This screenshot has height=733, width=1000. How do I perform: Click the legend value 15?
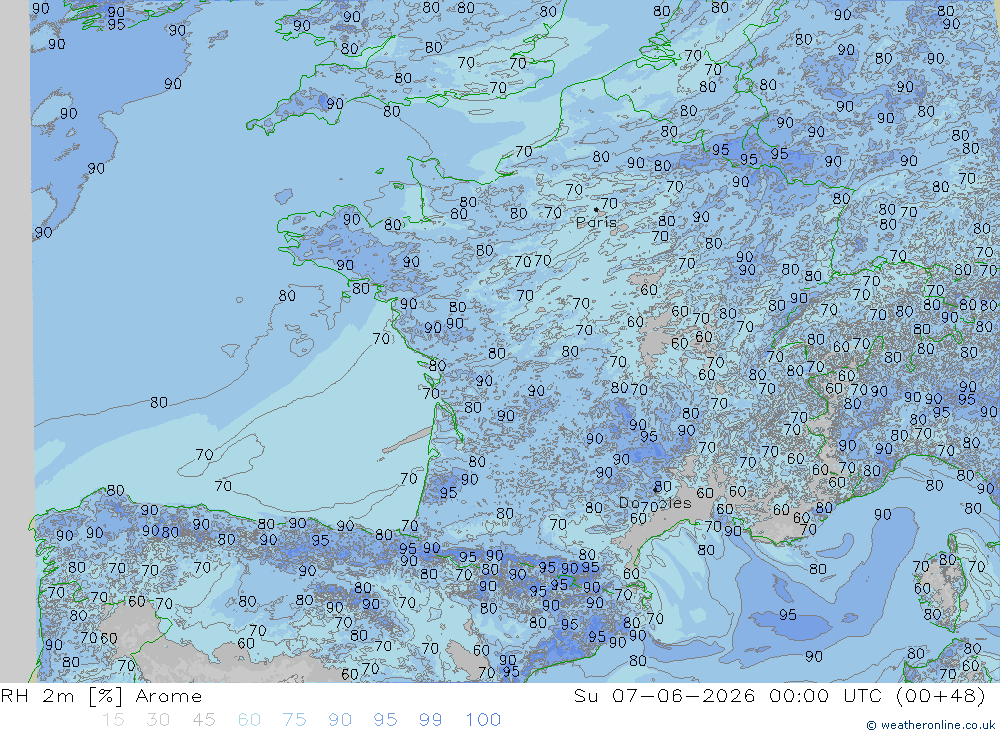[113, 720]
